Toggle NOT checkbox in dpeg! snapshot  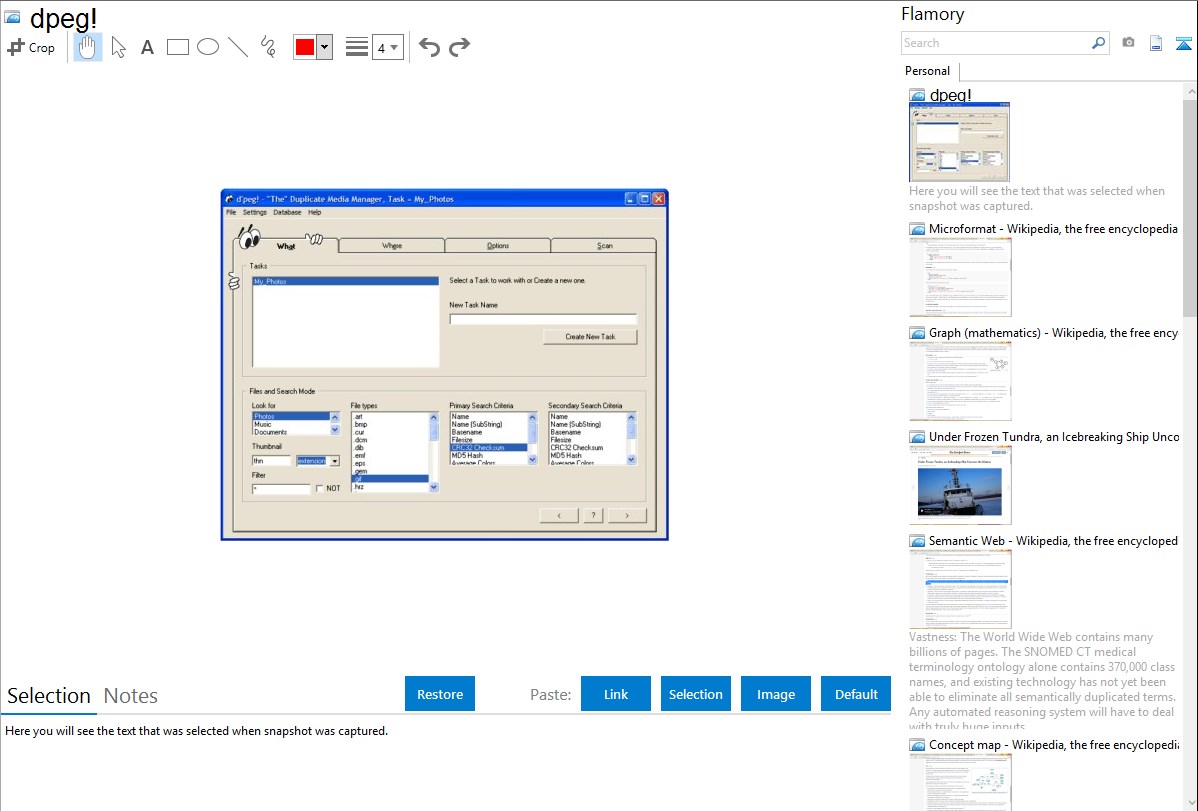click(319, 488)
